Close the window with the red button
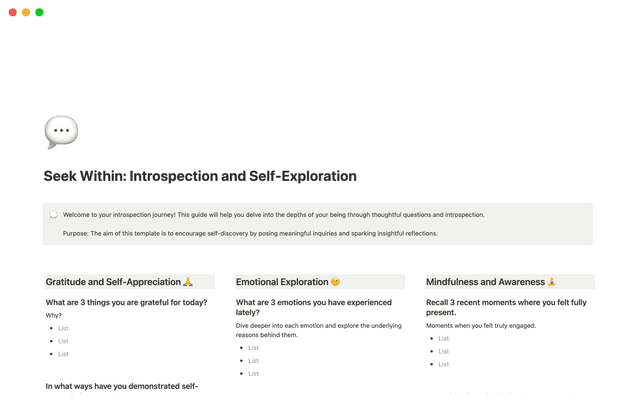Image resolution: width=640 pixels, height=400 pixels. pyautogui.click(x=13, y=12)
